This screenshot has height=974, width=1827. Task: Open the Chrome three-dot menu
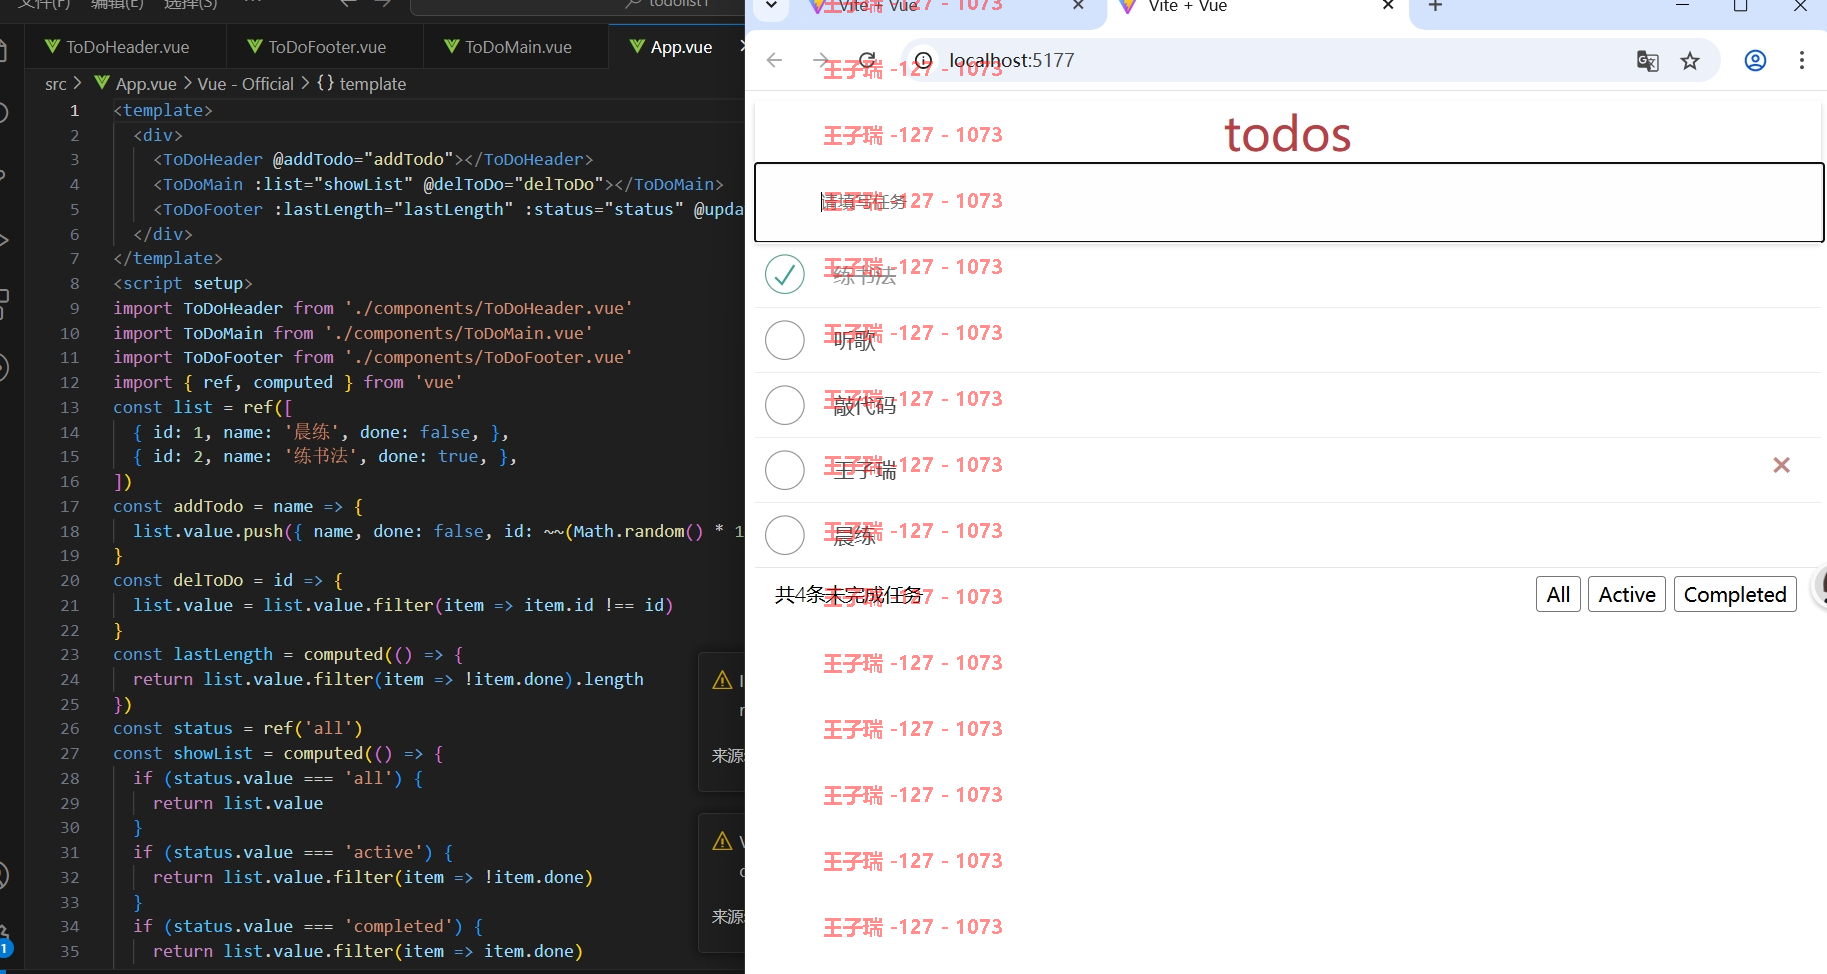coord(1802,61)
